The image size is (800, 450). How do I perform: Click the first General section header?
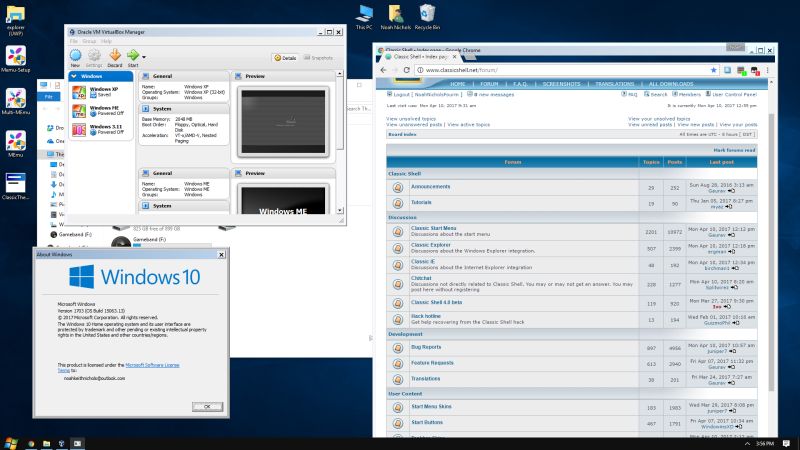coord(184,76)
